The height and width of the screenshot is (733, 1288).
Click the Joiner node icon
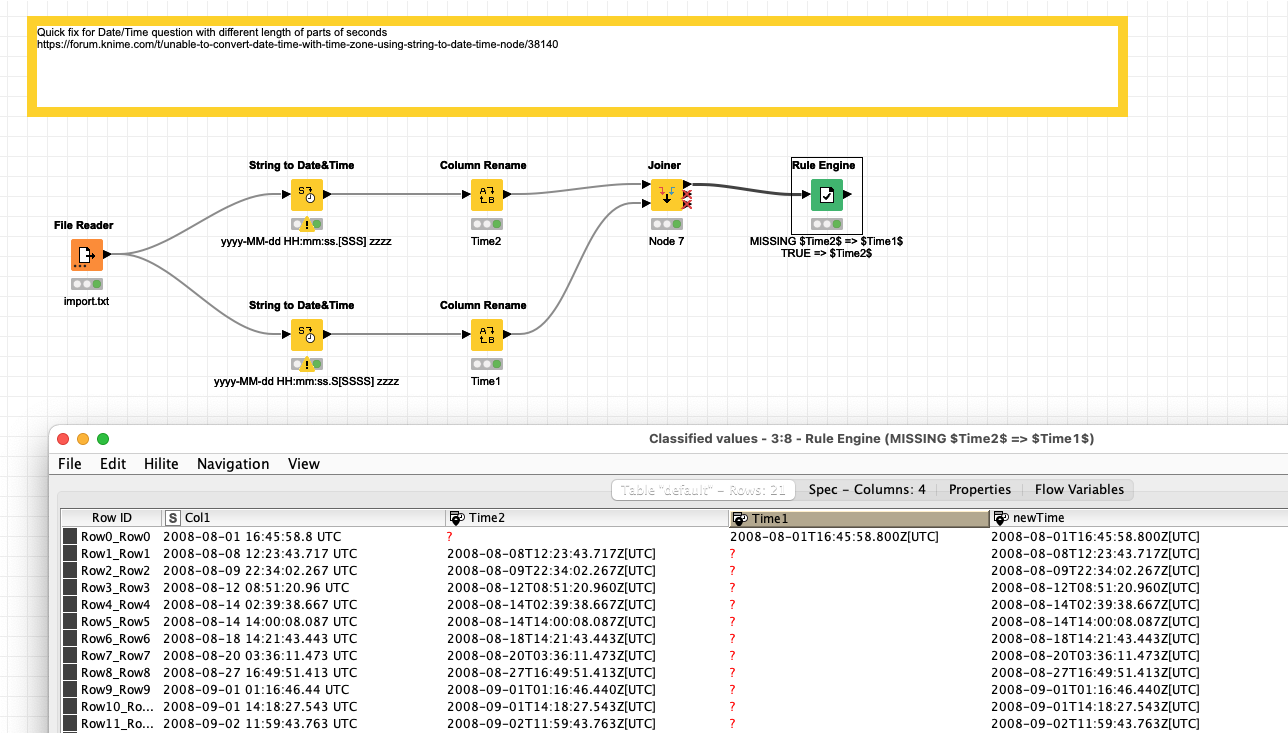pyautogui.click(x=667, y=195)
